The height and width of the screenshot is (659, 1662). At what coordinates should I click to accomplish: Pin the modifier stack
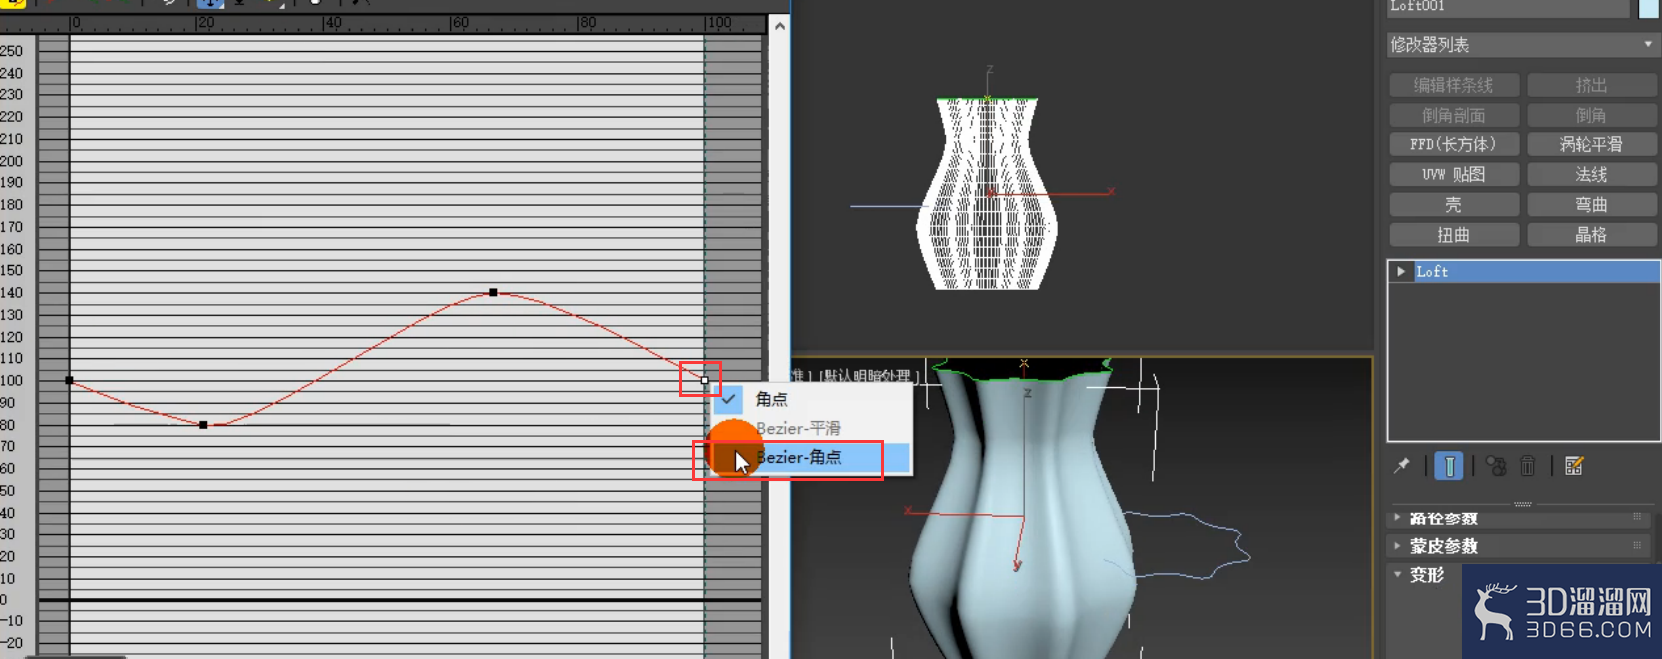[x=1402, y=466]
